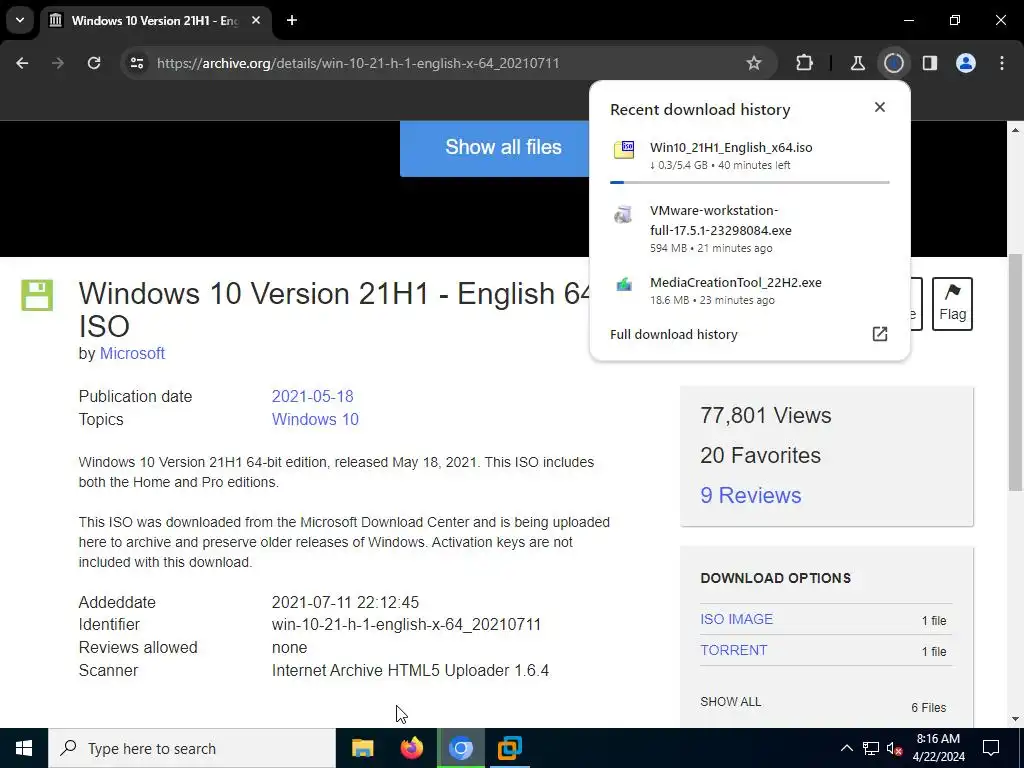The width and height of the screenshot is (1024, 768).
Task: Click the ISO download progress bar
Action: tap(750, 182)
